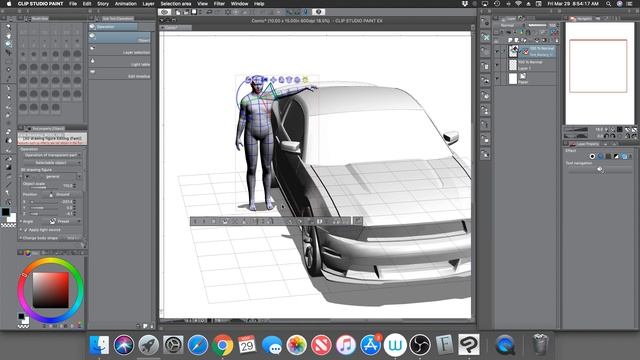Choose the Light table sub tool
640x360 pixels.
(120, 62)
